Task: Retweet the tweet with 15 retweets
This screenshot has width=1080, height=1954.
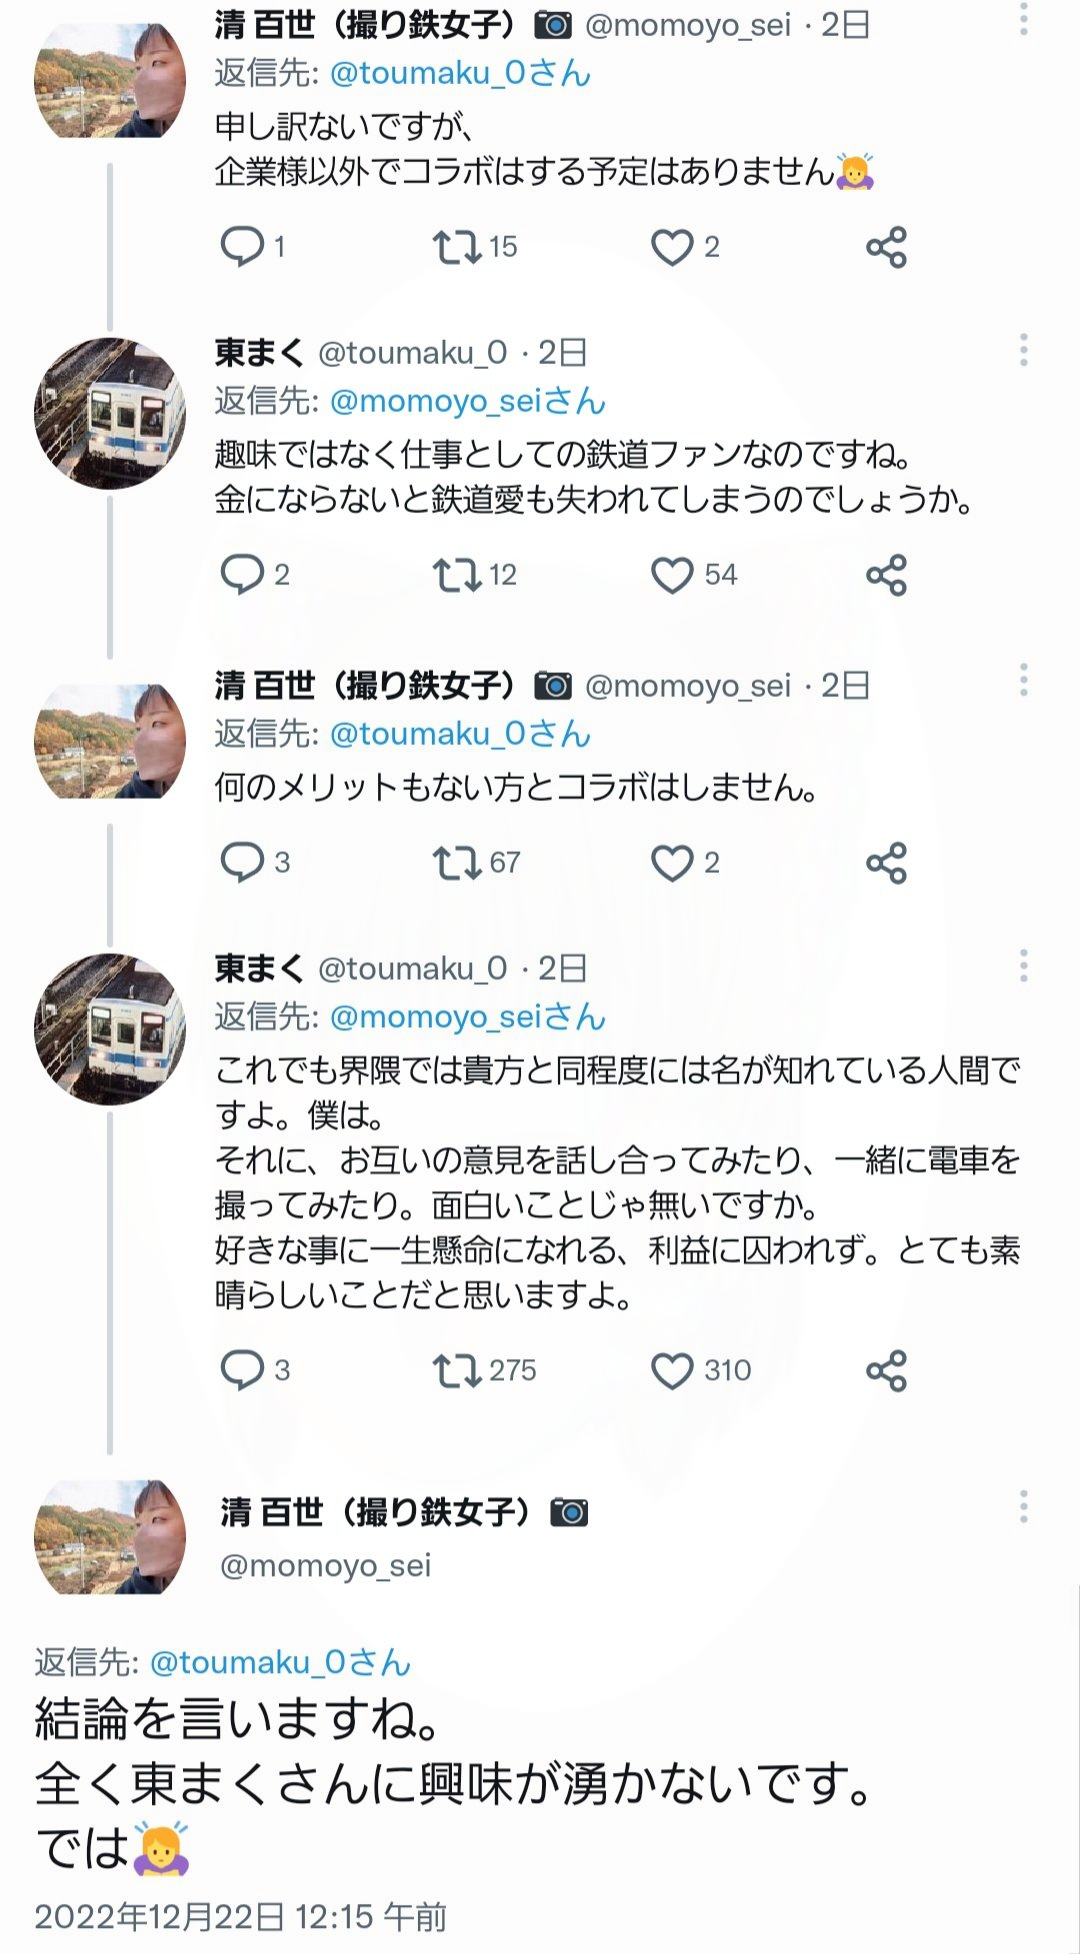Action: coord(457,246)
